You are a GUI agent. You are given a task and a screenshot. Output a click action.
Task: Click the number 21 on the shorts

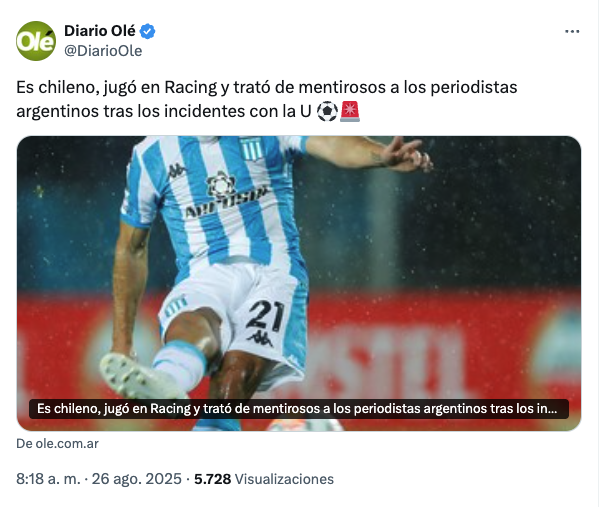[x=265, y=316]
